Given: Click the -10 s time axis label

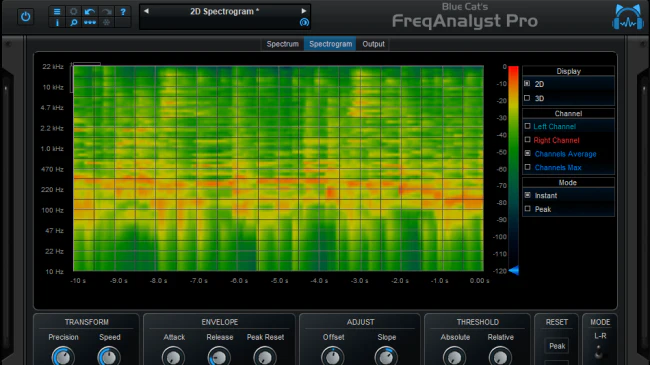Looking at the screenshot, I should (78, 281).
